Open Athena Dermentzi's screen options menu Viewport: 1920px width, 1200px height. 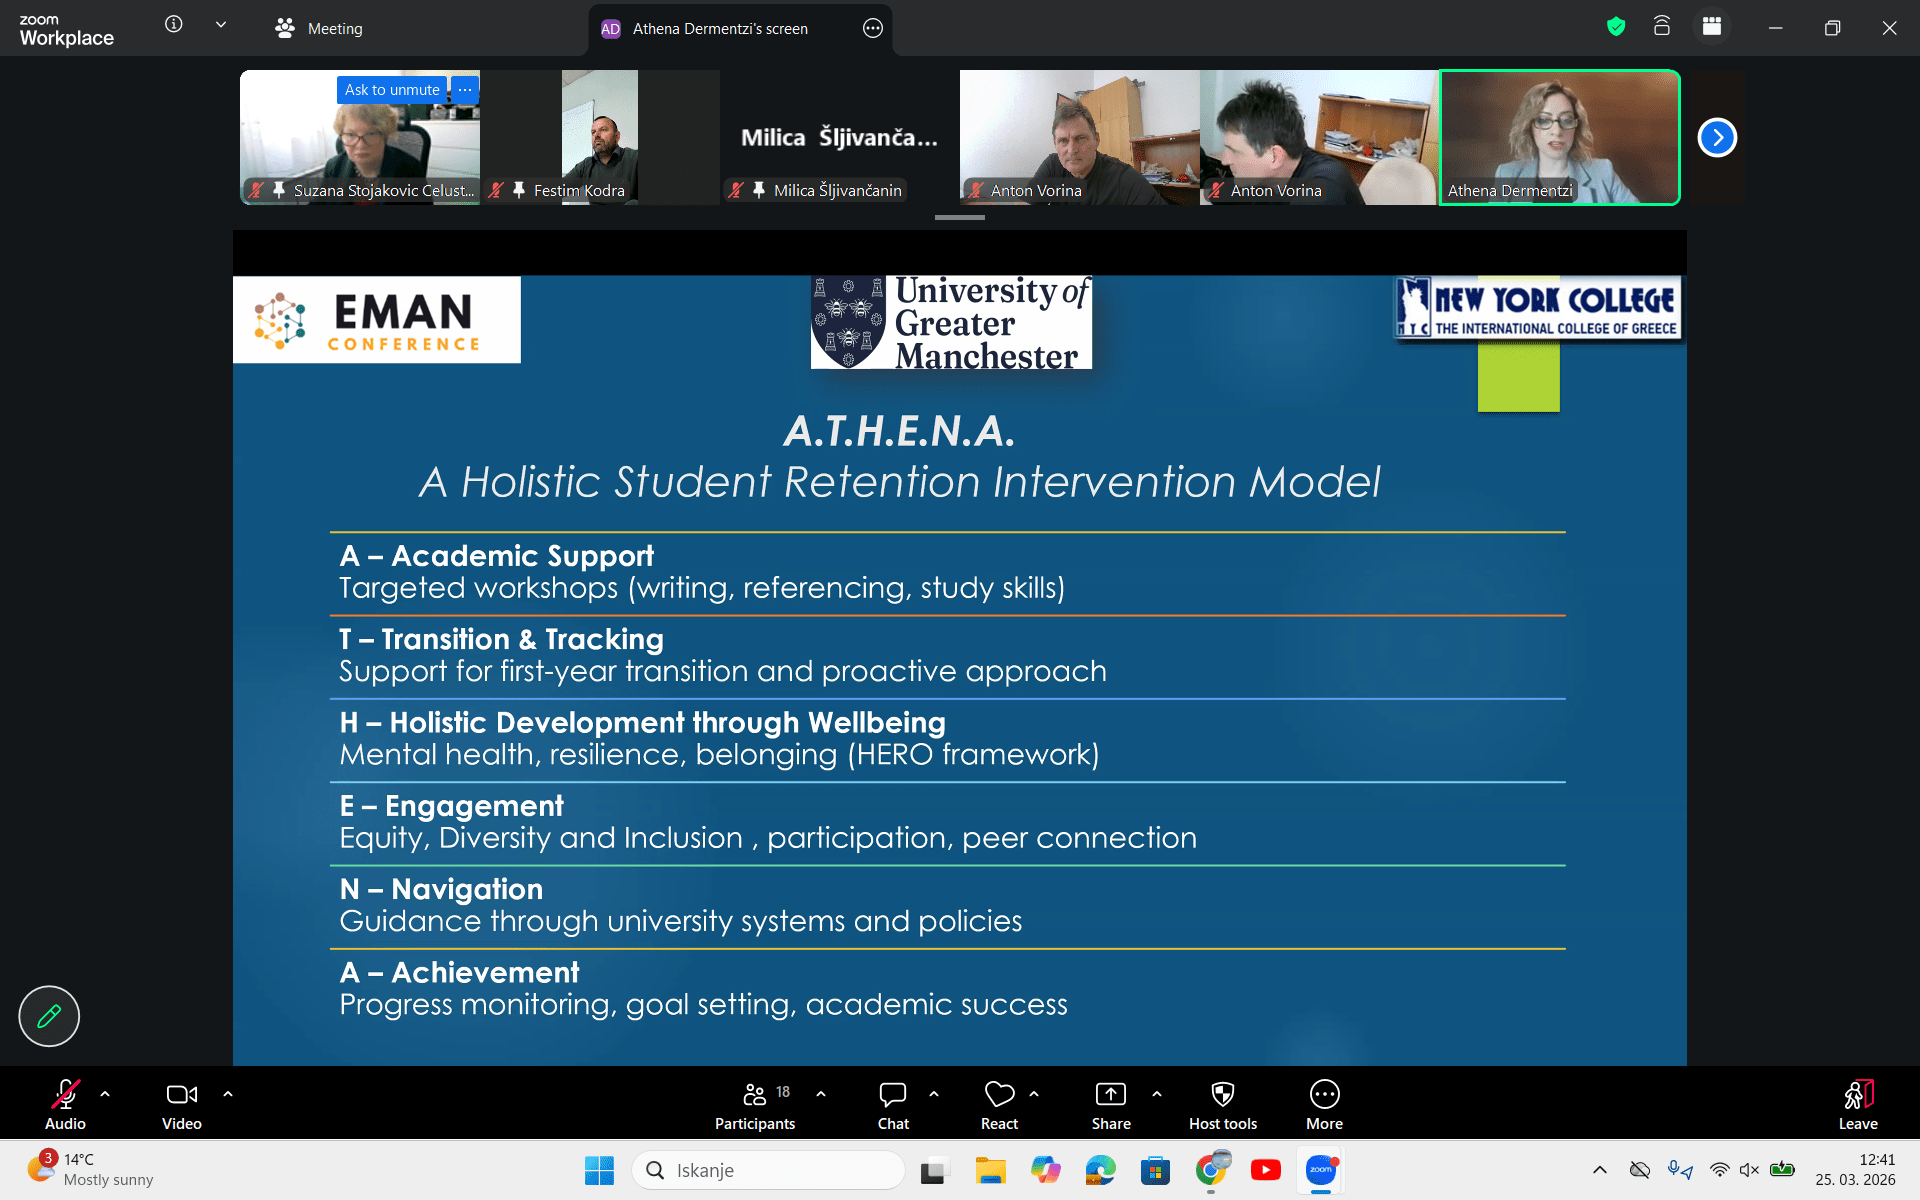(x=872, y=28)
